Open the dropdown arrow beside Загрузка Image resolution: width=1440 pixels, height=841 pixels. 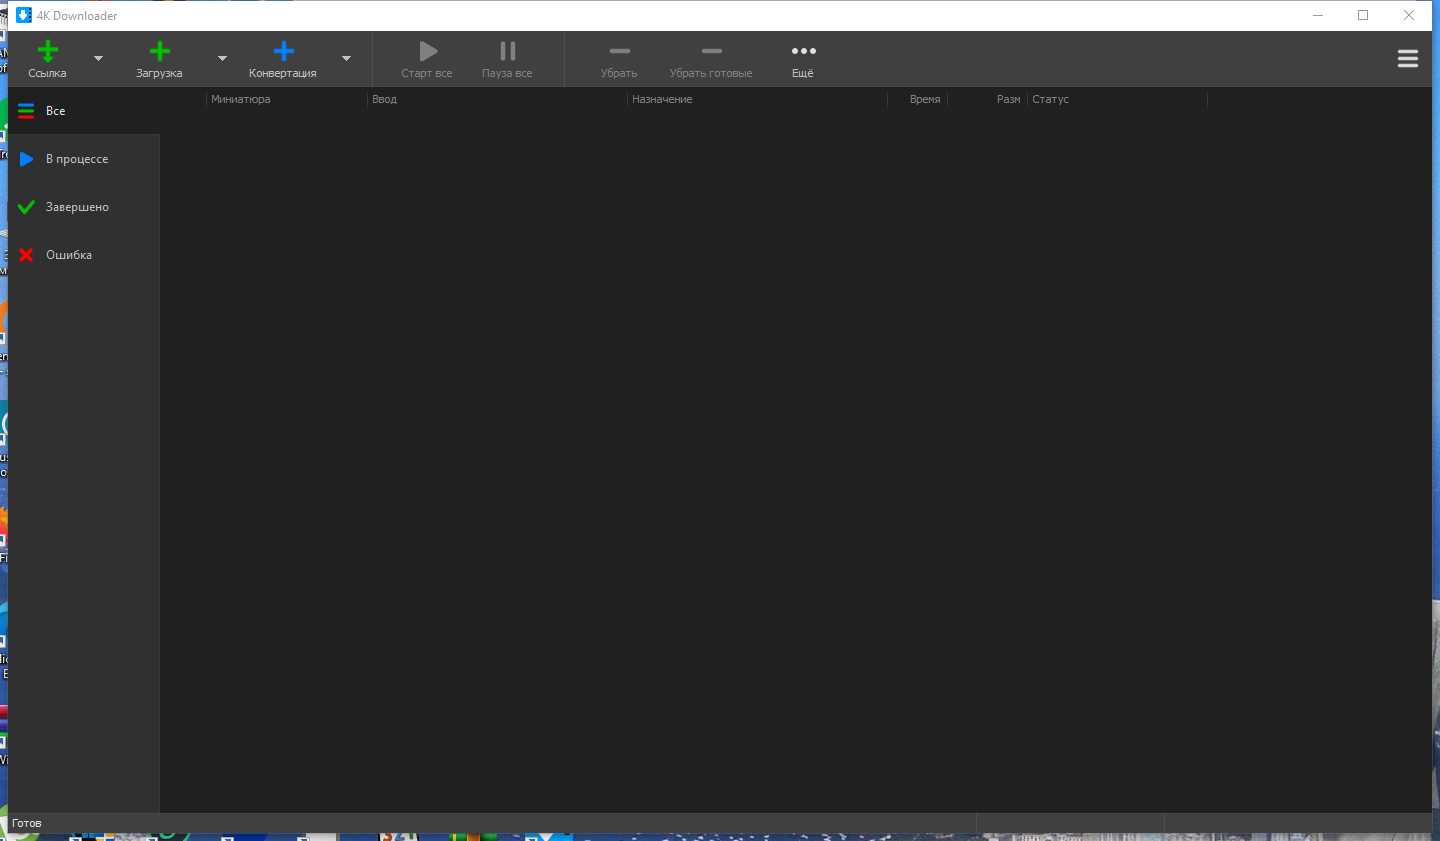(222, 59)
